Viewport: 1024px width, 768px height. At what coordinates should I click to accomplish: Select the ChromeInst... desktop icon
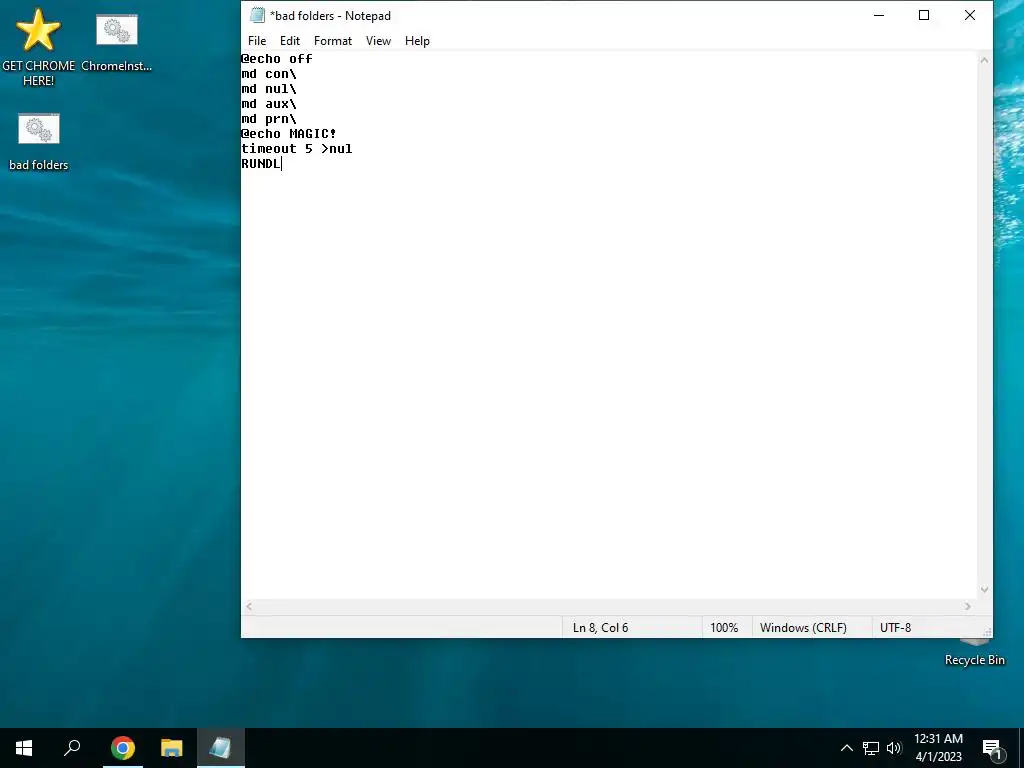pos(116,42)
